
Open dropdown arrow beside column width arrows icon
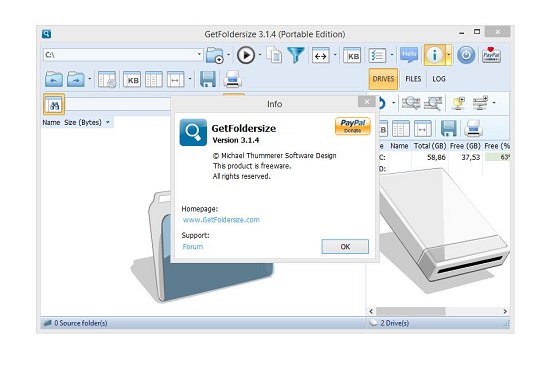[x=335, y=55]
